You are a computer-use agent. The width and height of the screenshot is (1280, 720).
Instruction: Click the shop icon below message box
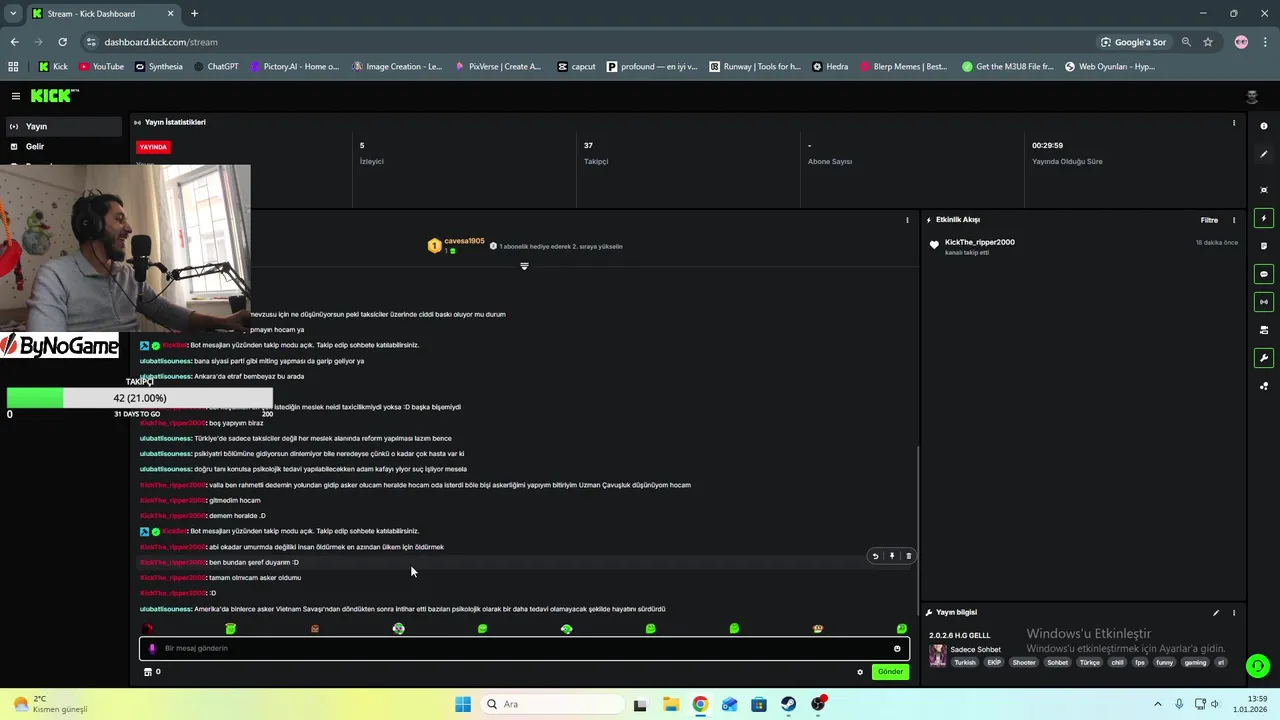(148, 672)
